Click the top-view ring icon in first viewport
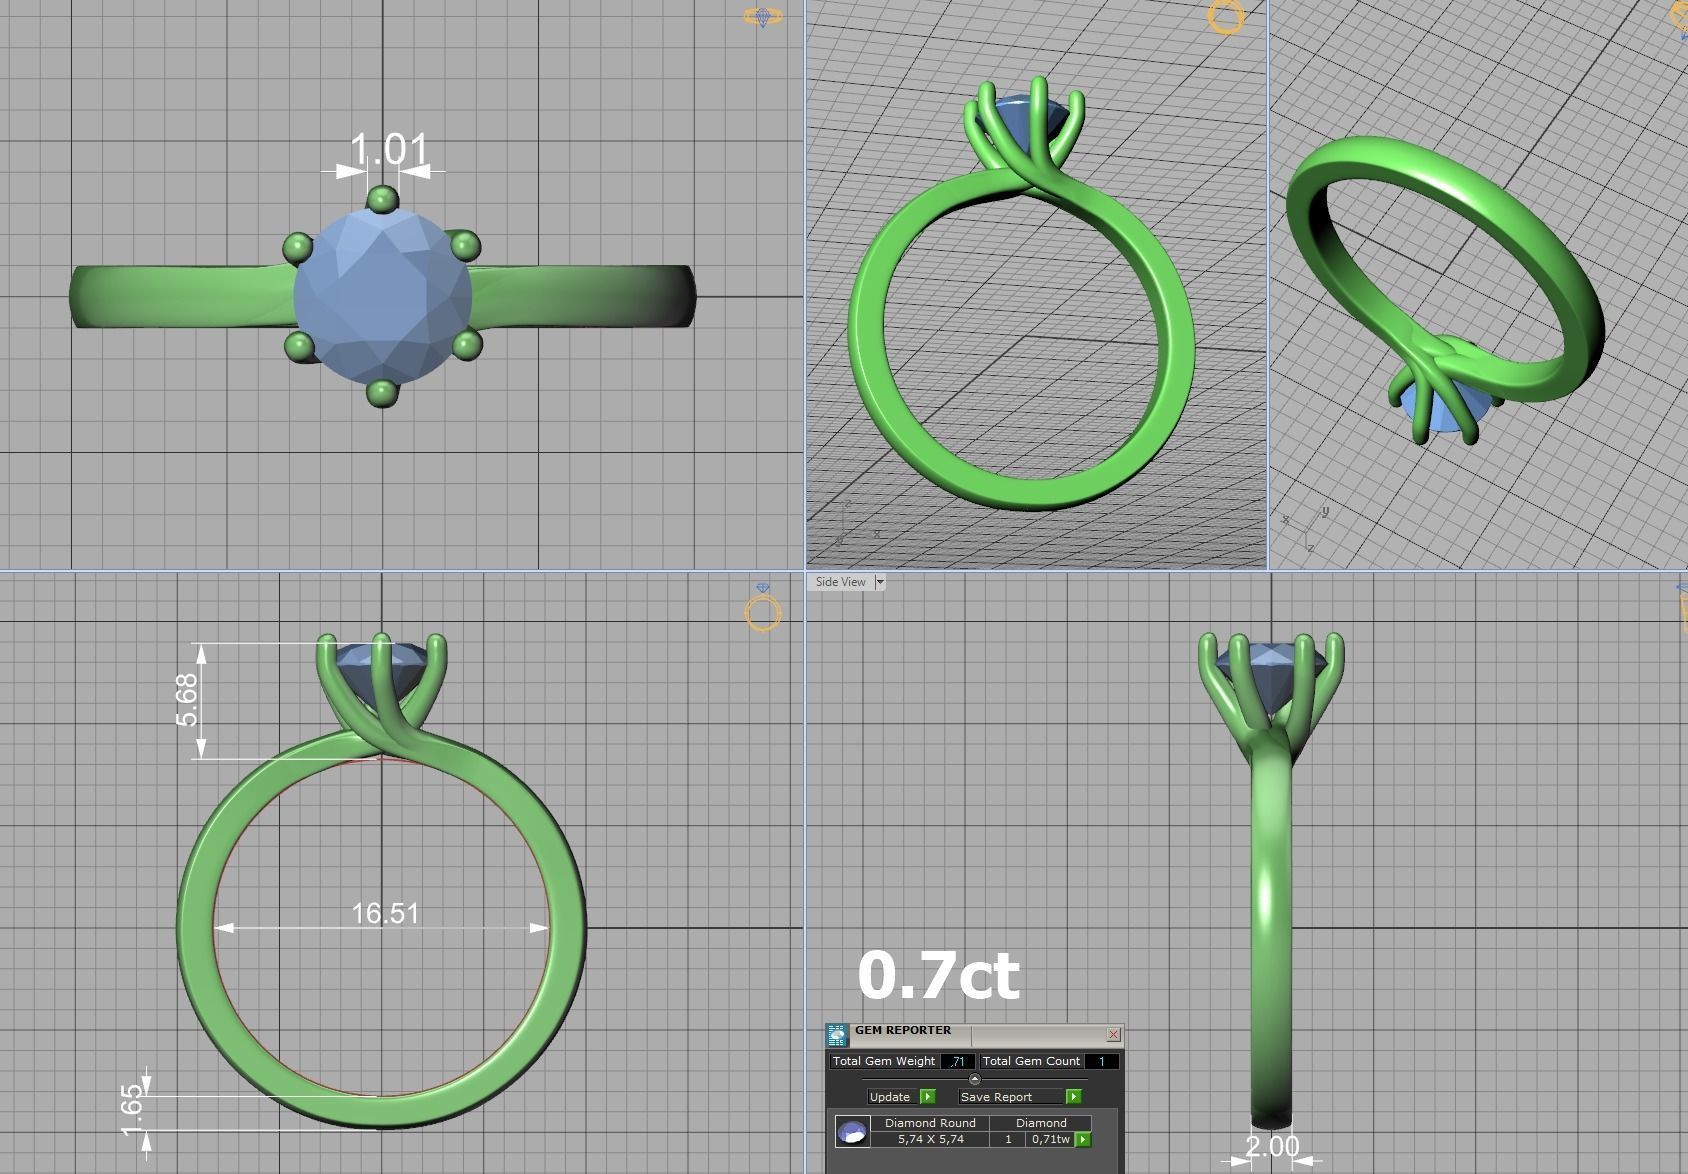Viewport: 1688px width, 1174px height. point(762,17)
